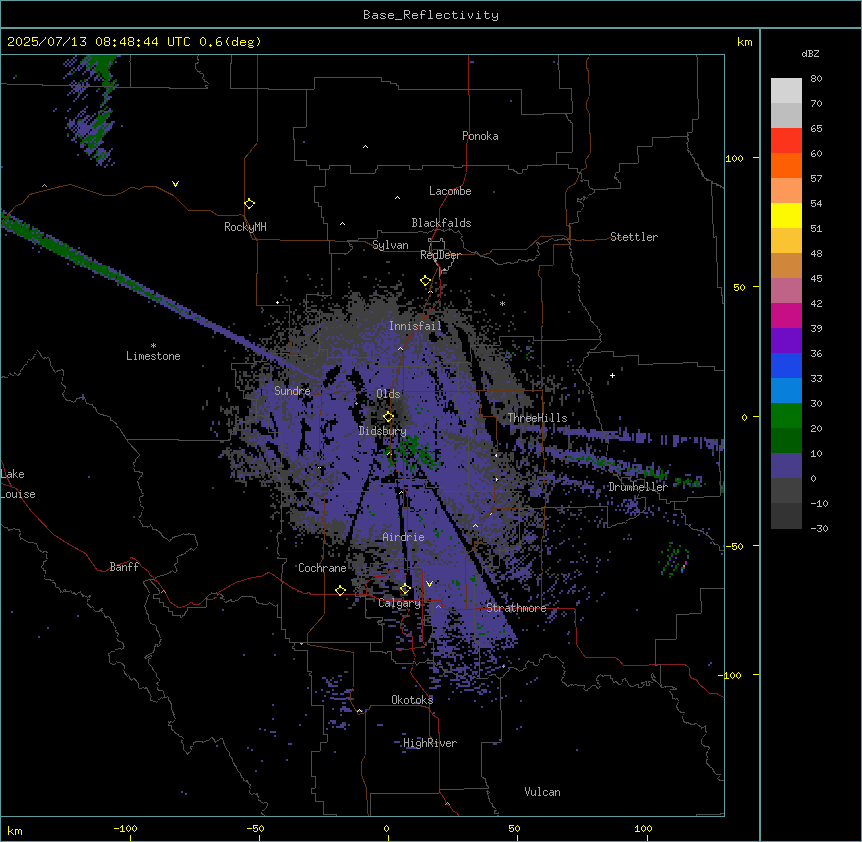Click the Banff label
This screenshot has width=862, height=842.
coord(124,567)
